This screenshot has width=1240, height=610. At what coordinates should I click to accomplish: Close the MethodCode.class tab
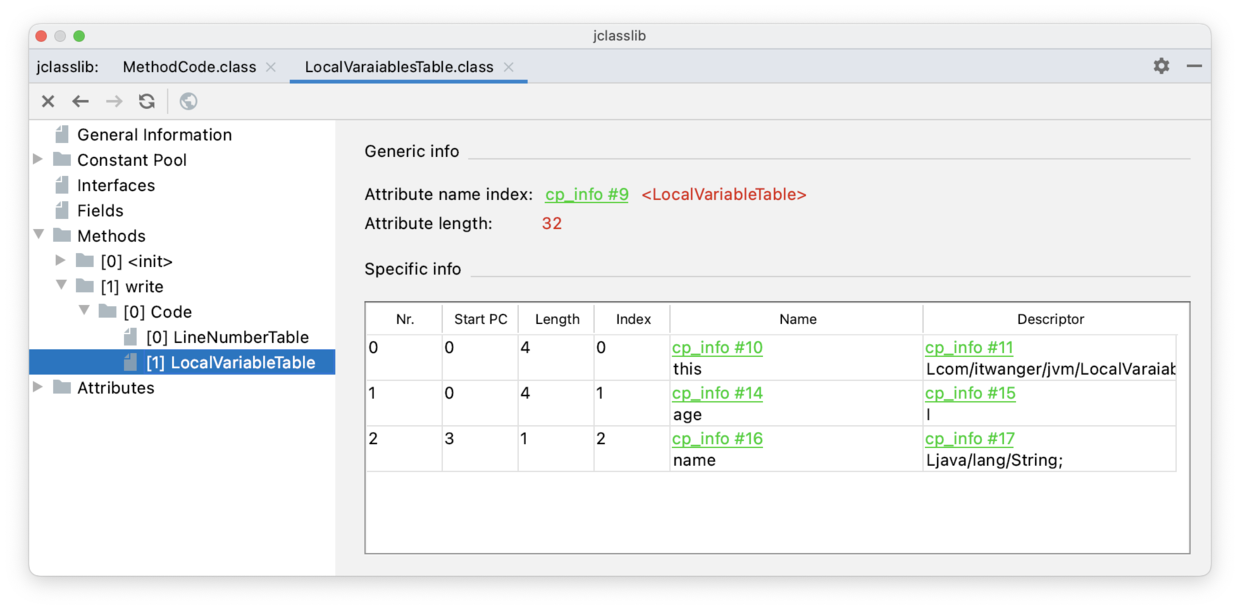tap(271, 67)
